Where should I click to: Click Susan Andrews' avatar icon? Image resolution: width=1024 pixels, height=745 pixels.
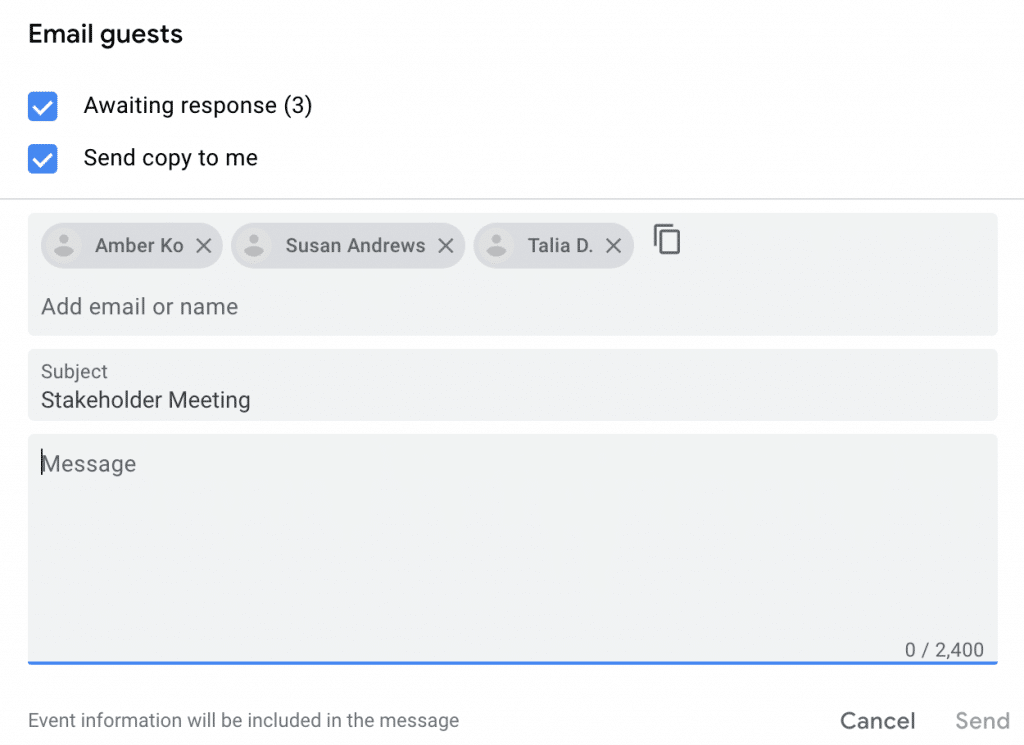coord(255,246)
